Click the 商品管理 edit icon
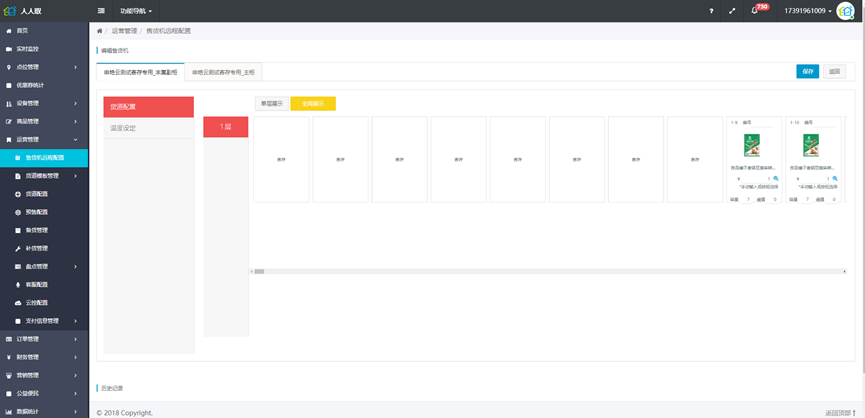 point(8,121)
